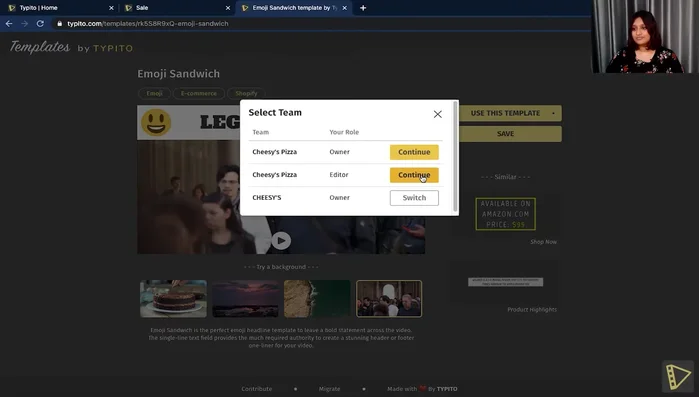This screenshot has width=699, height=397.
Task: Reload the current page
Action: [40, 24]
